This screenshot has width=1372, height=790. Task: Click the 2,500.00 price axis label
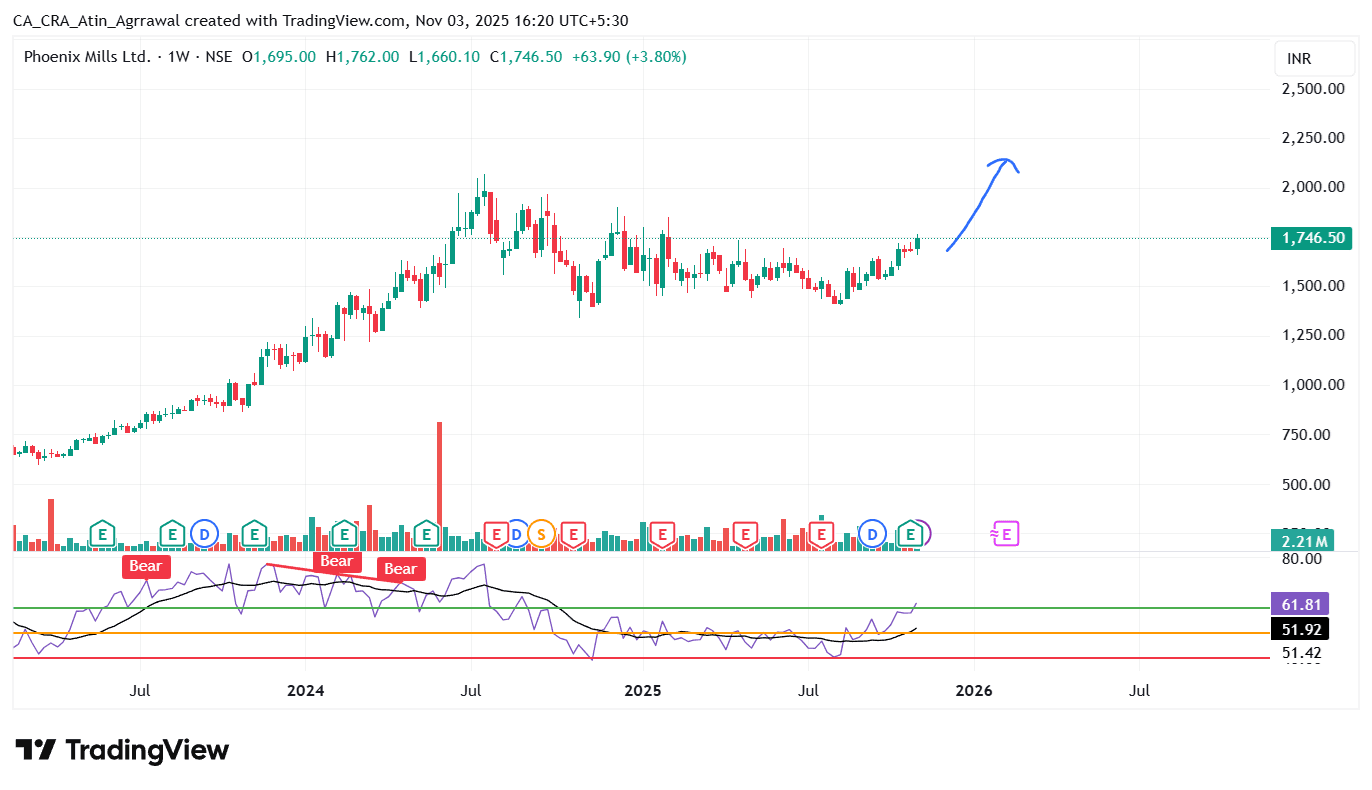tap(1312, 88)
